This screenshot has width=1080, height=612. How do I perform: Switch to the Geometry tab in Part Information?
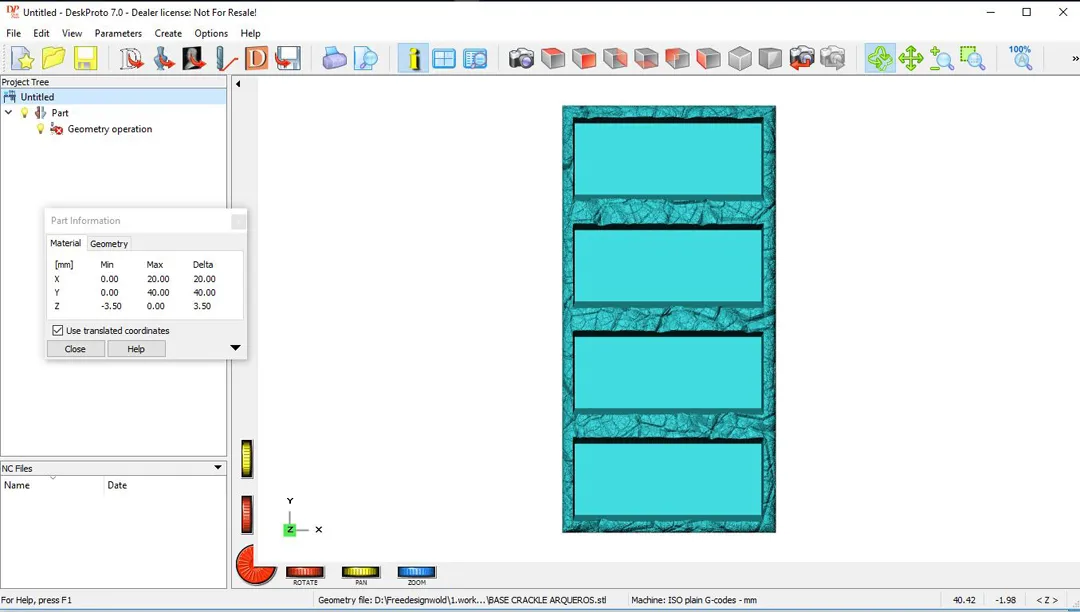point(109,244)
